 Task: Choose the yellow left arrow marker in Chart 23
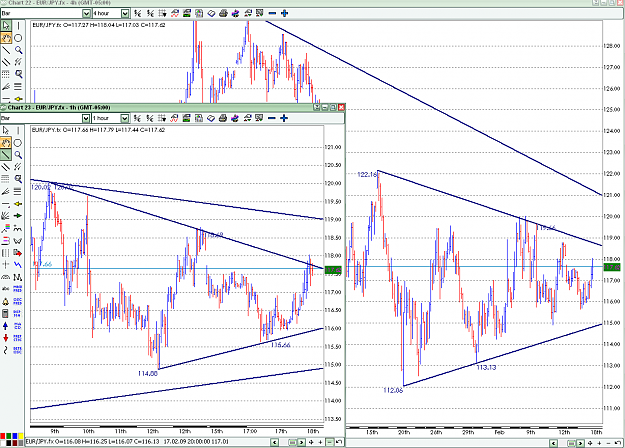[x=18, y=204]
